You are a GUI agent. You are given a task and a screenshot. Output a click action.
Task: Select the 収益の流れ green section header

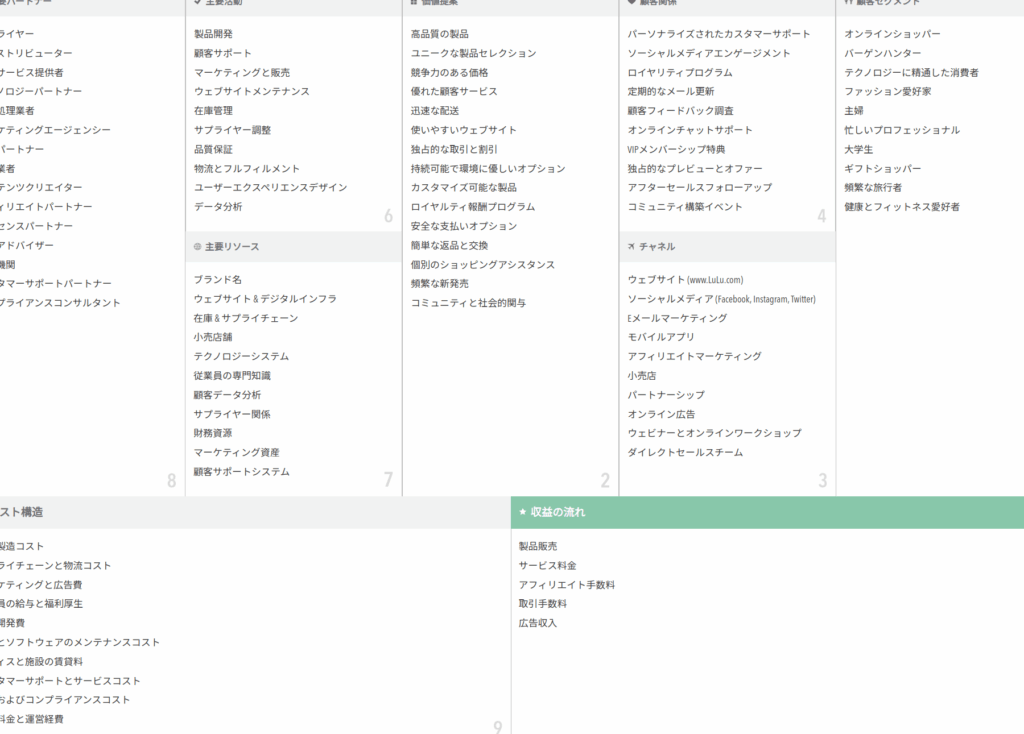pos(767,512)
